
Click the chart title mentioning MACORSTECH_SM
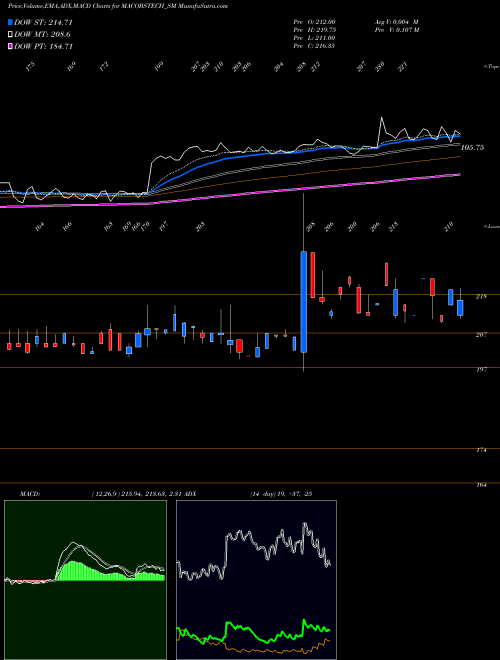click(118, 7)
